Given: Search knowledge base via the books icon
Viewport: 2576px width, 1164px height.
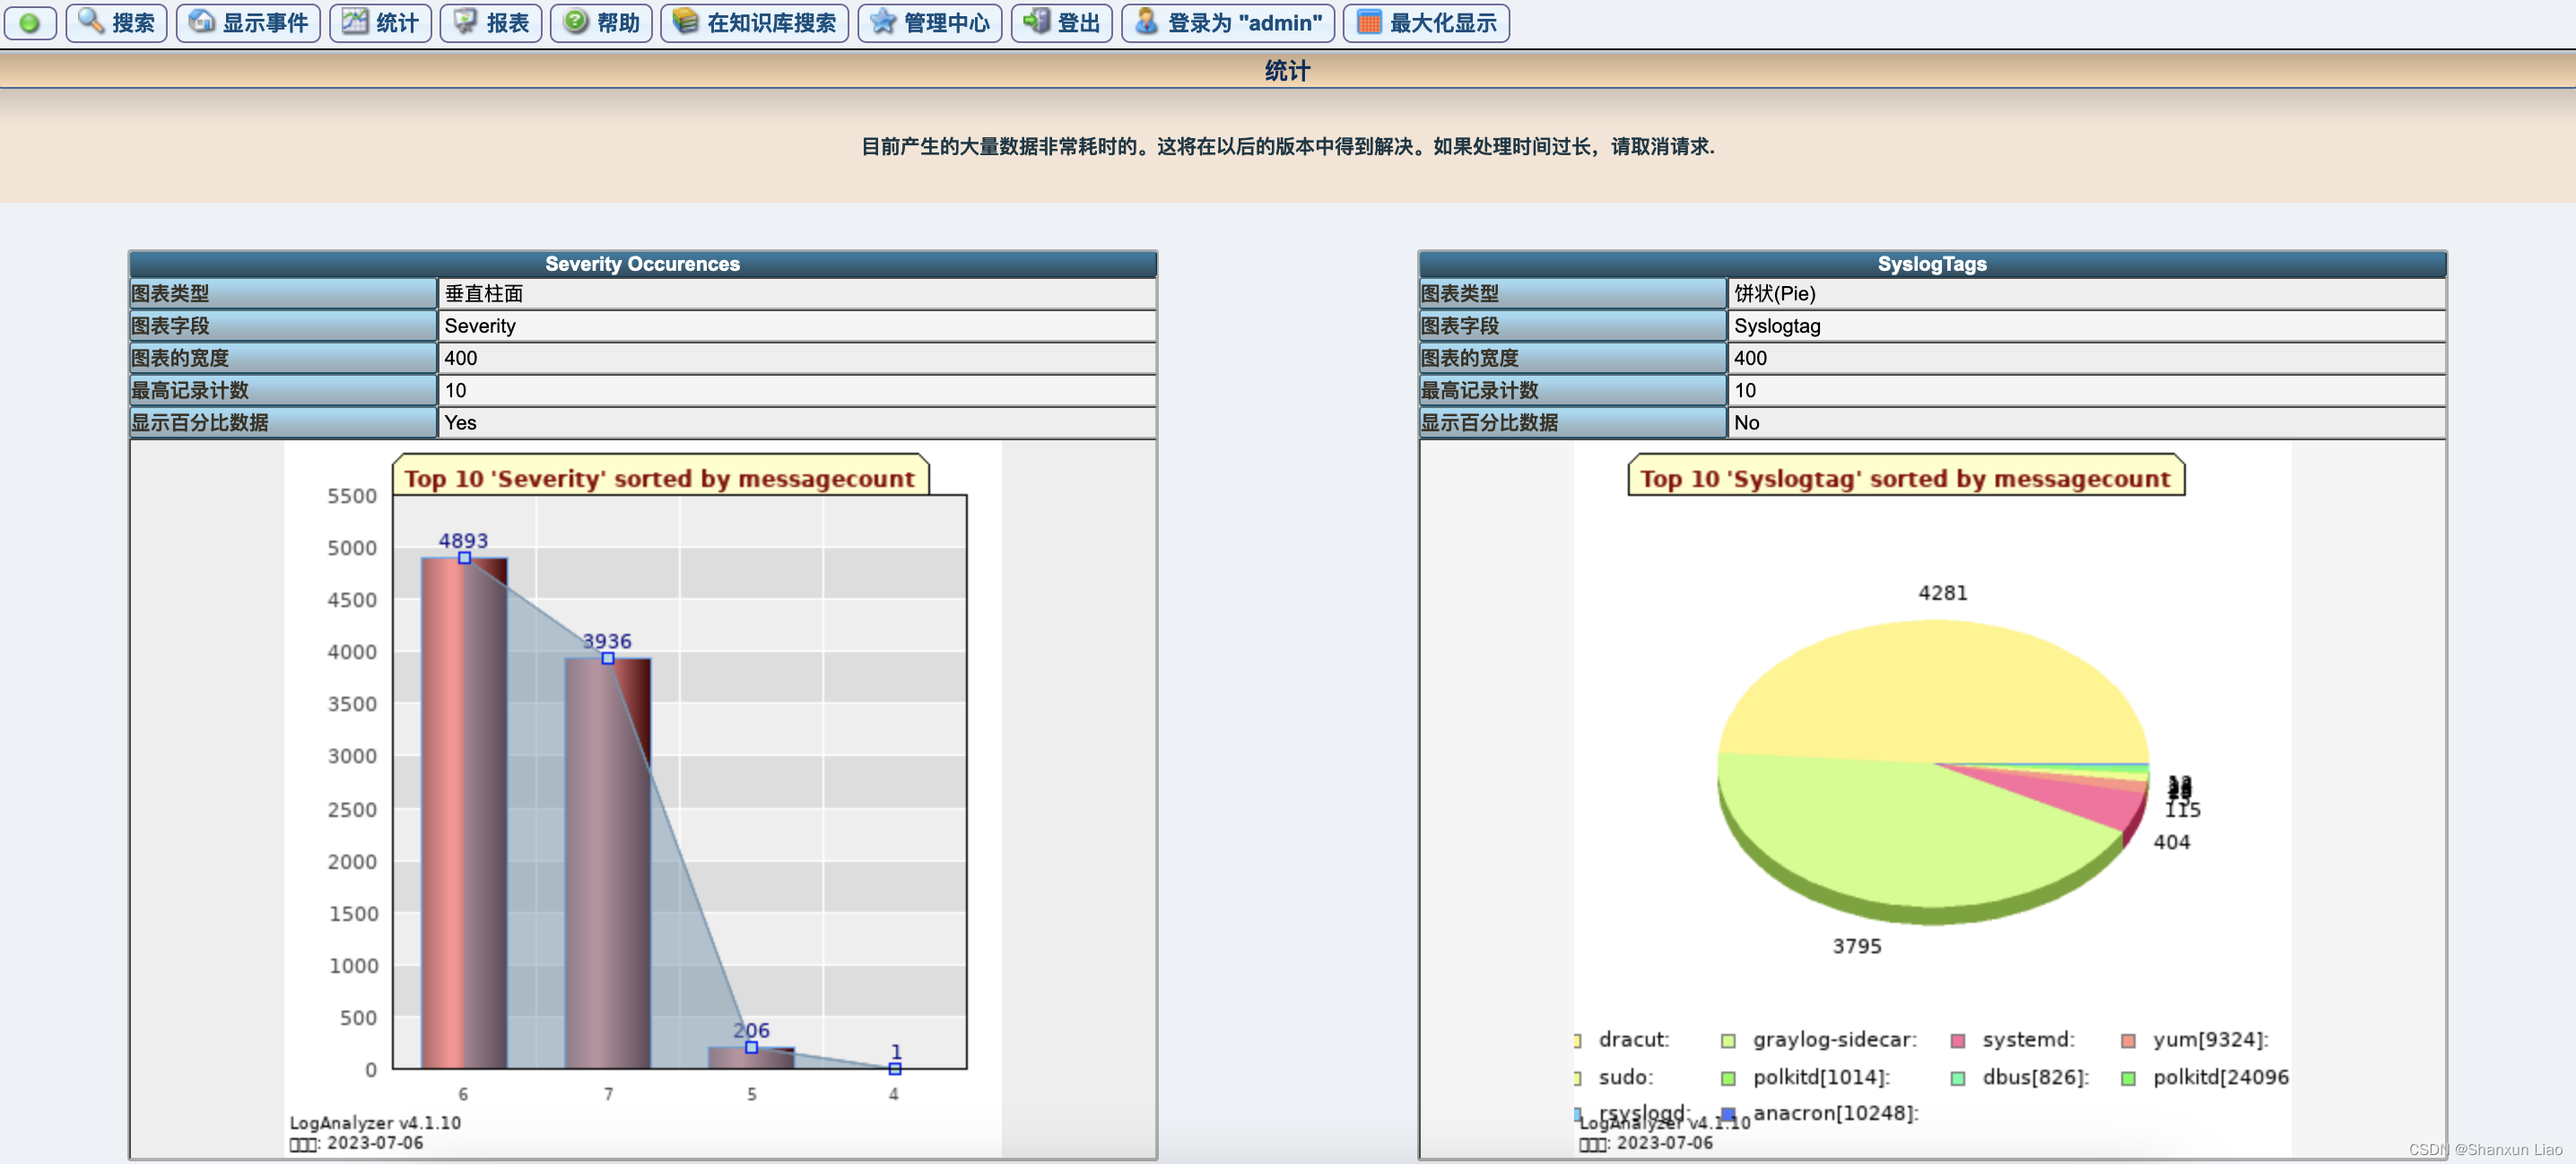Looking at the screenshot, I should pos(684,23).
